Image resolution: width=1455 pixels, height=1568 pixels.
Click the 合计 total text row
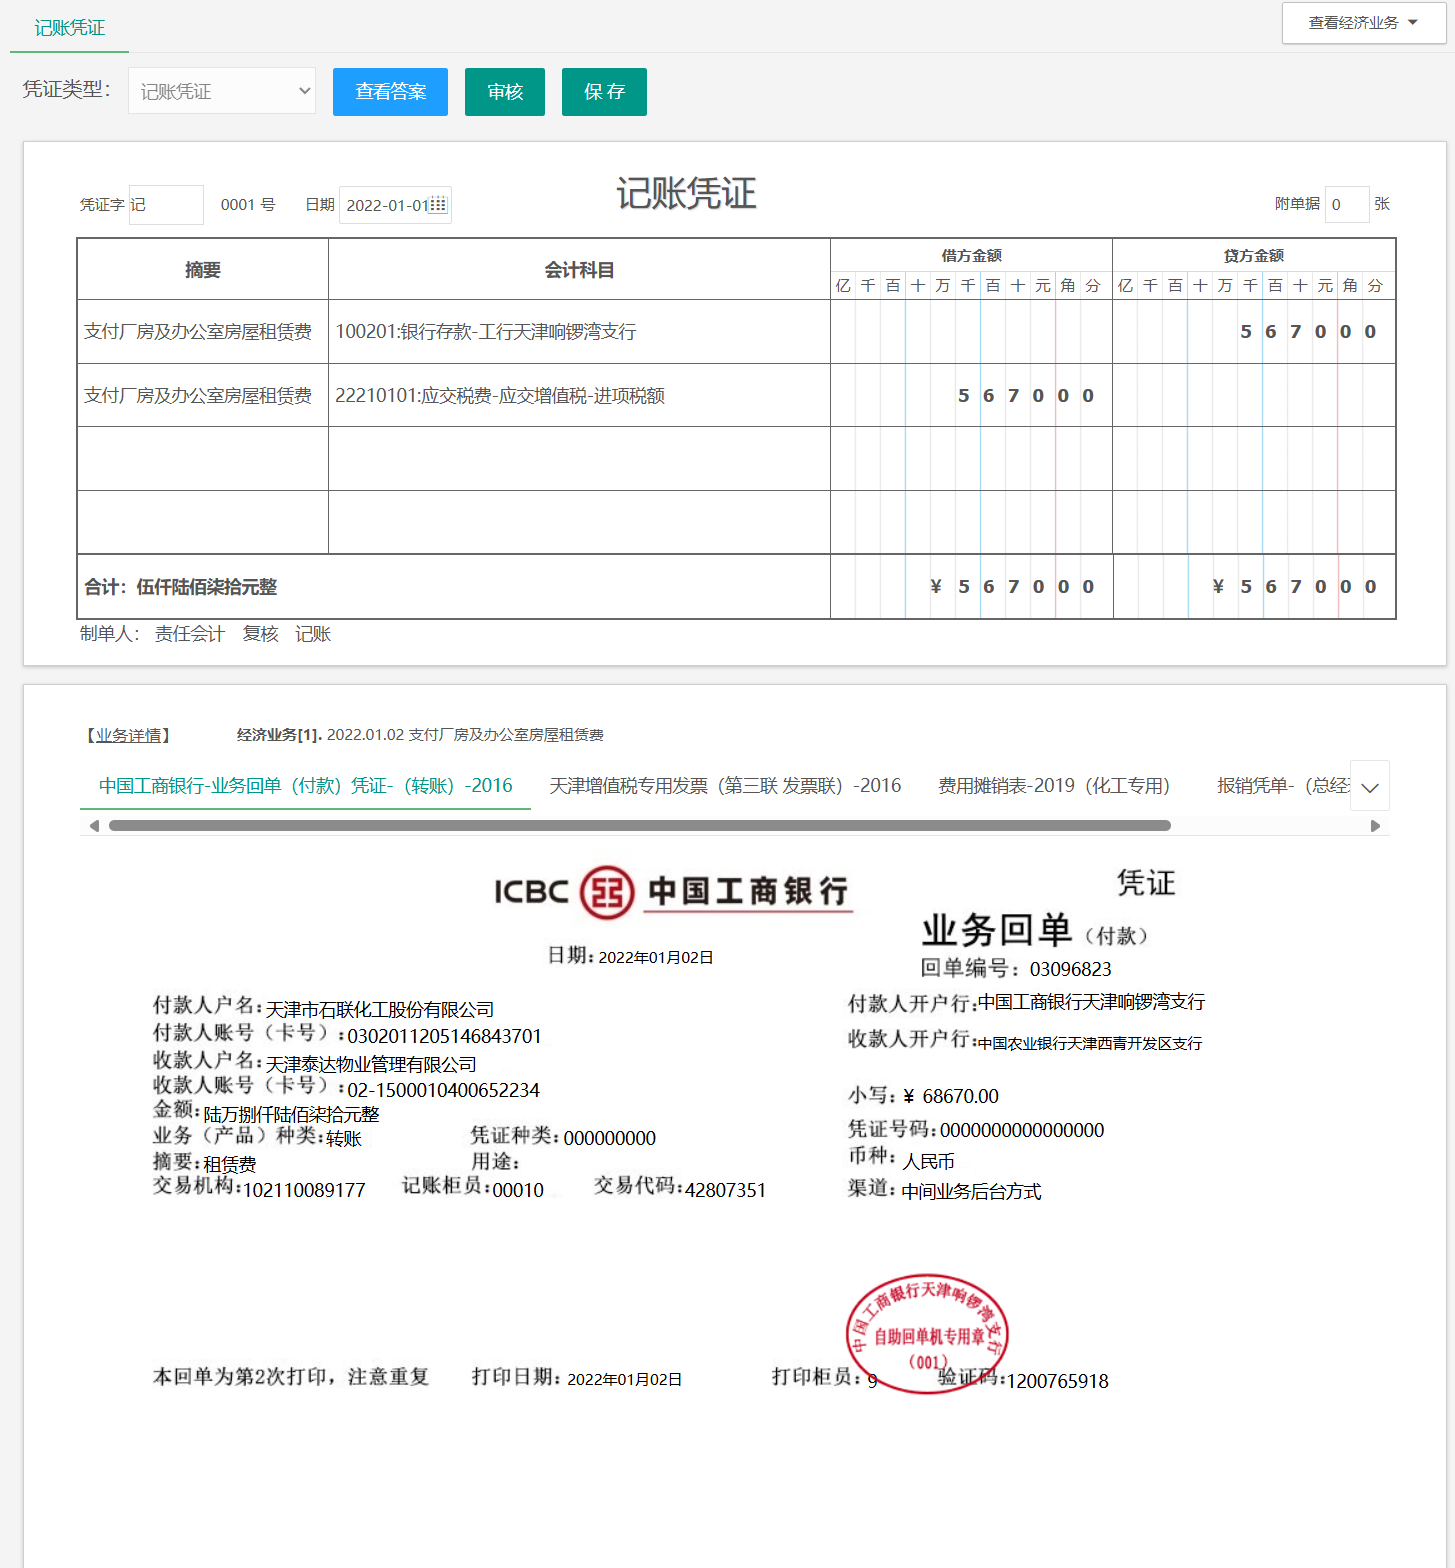click(454, 587)
